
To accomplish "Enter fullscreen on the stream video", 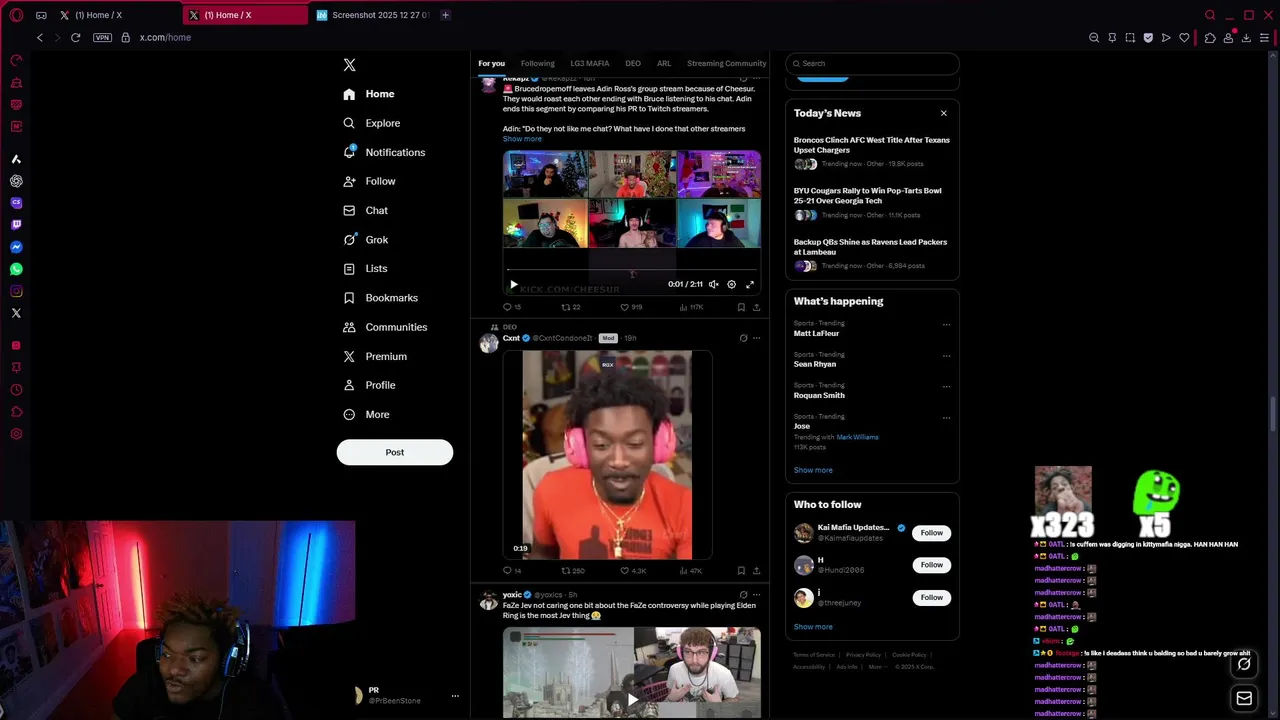I will (x=750, y=284).
